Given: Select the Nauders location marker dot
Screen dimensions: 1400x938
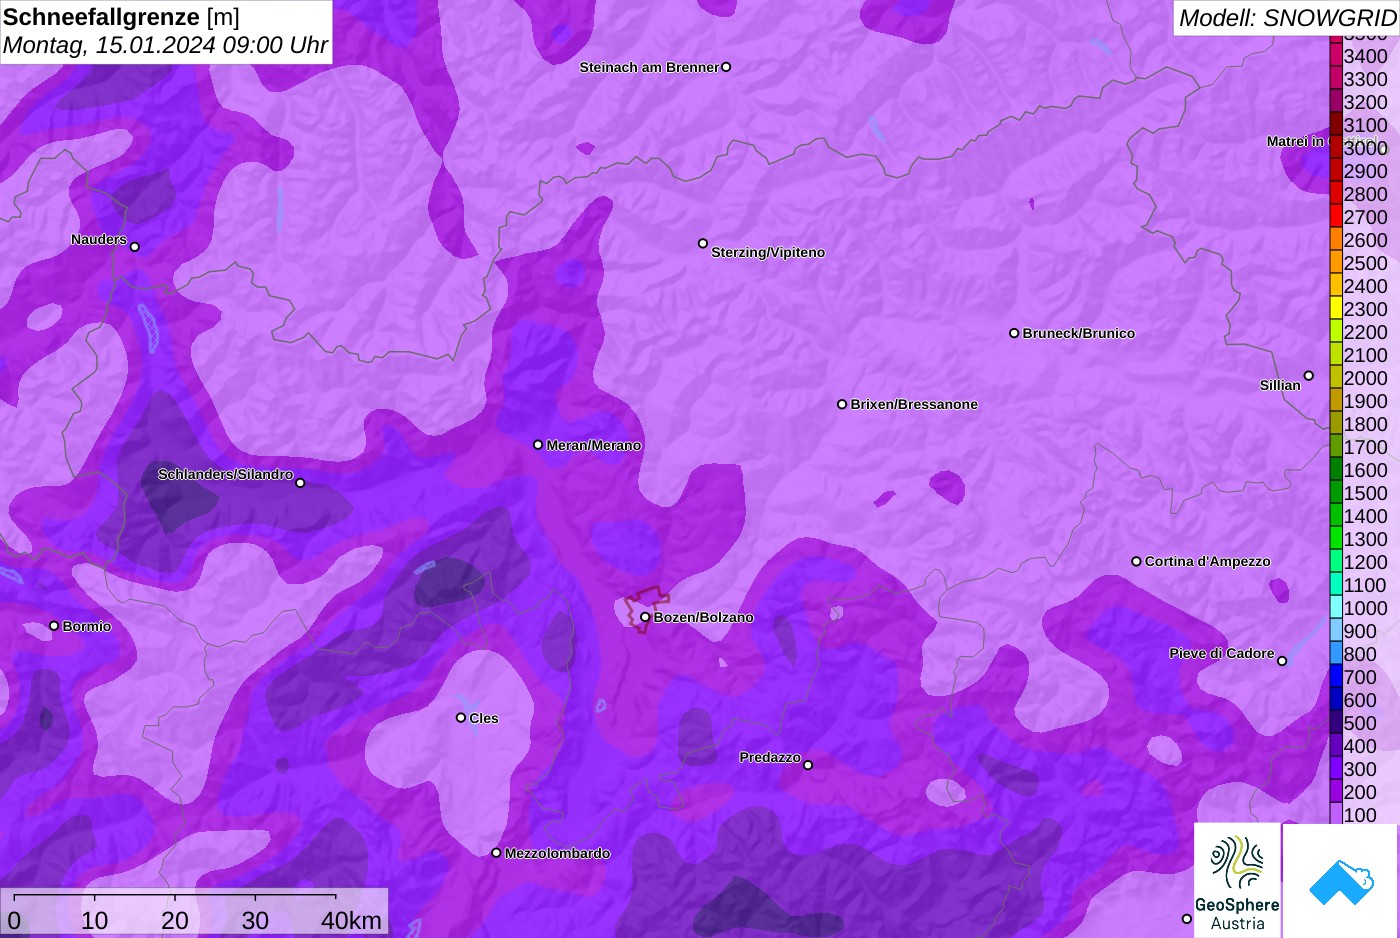Looking at the screenshot, I should [135, 247].
